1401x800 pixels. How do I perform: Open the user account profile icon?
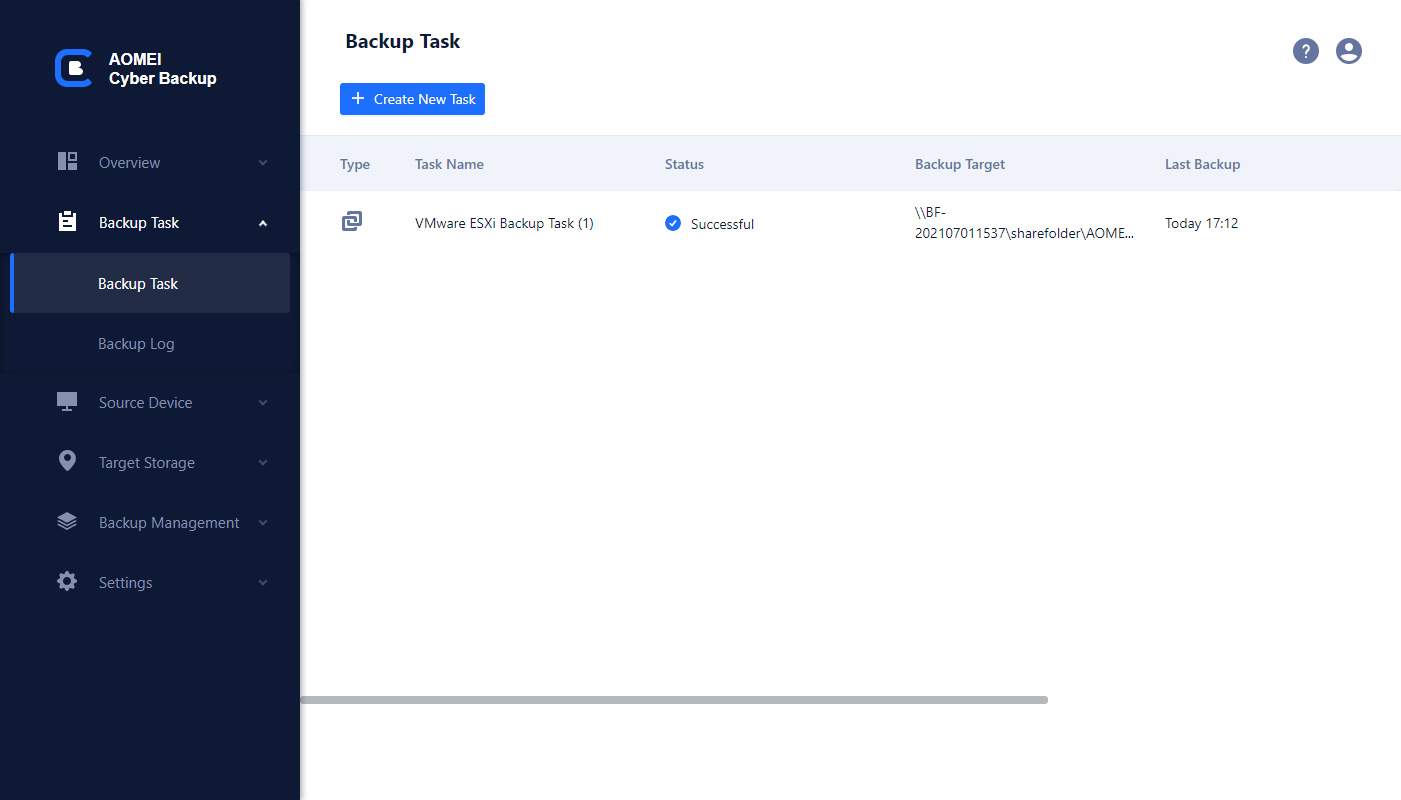(x=1349, y=51)
